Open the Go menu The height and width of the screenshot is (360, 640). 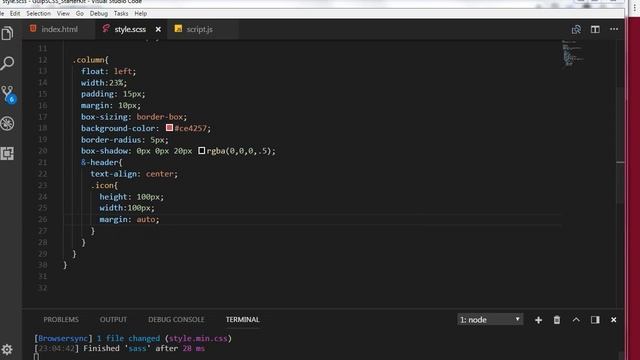tap(80, 13)
